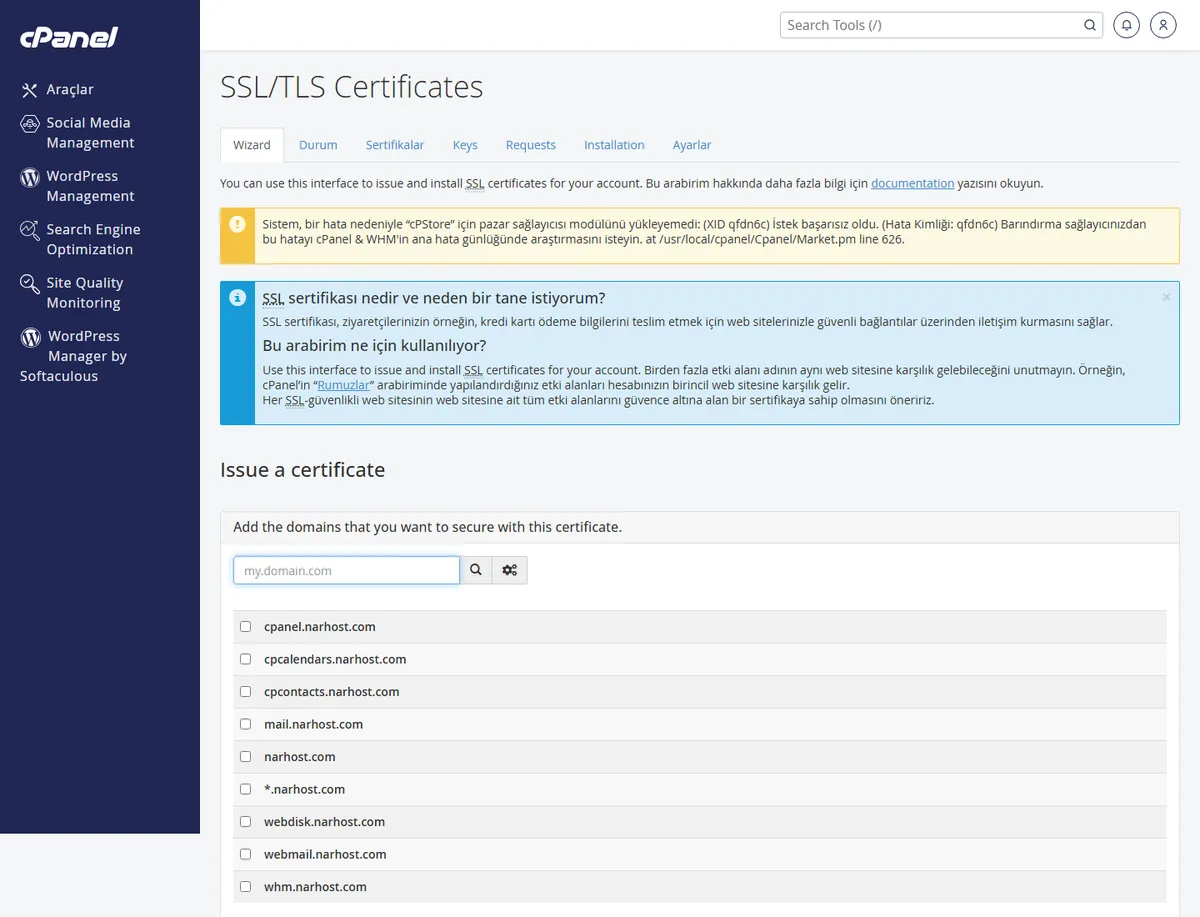
Task: Check the cpanel.narhost.com checkbox
Action: click(246, 627)
